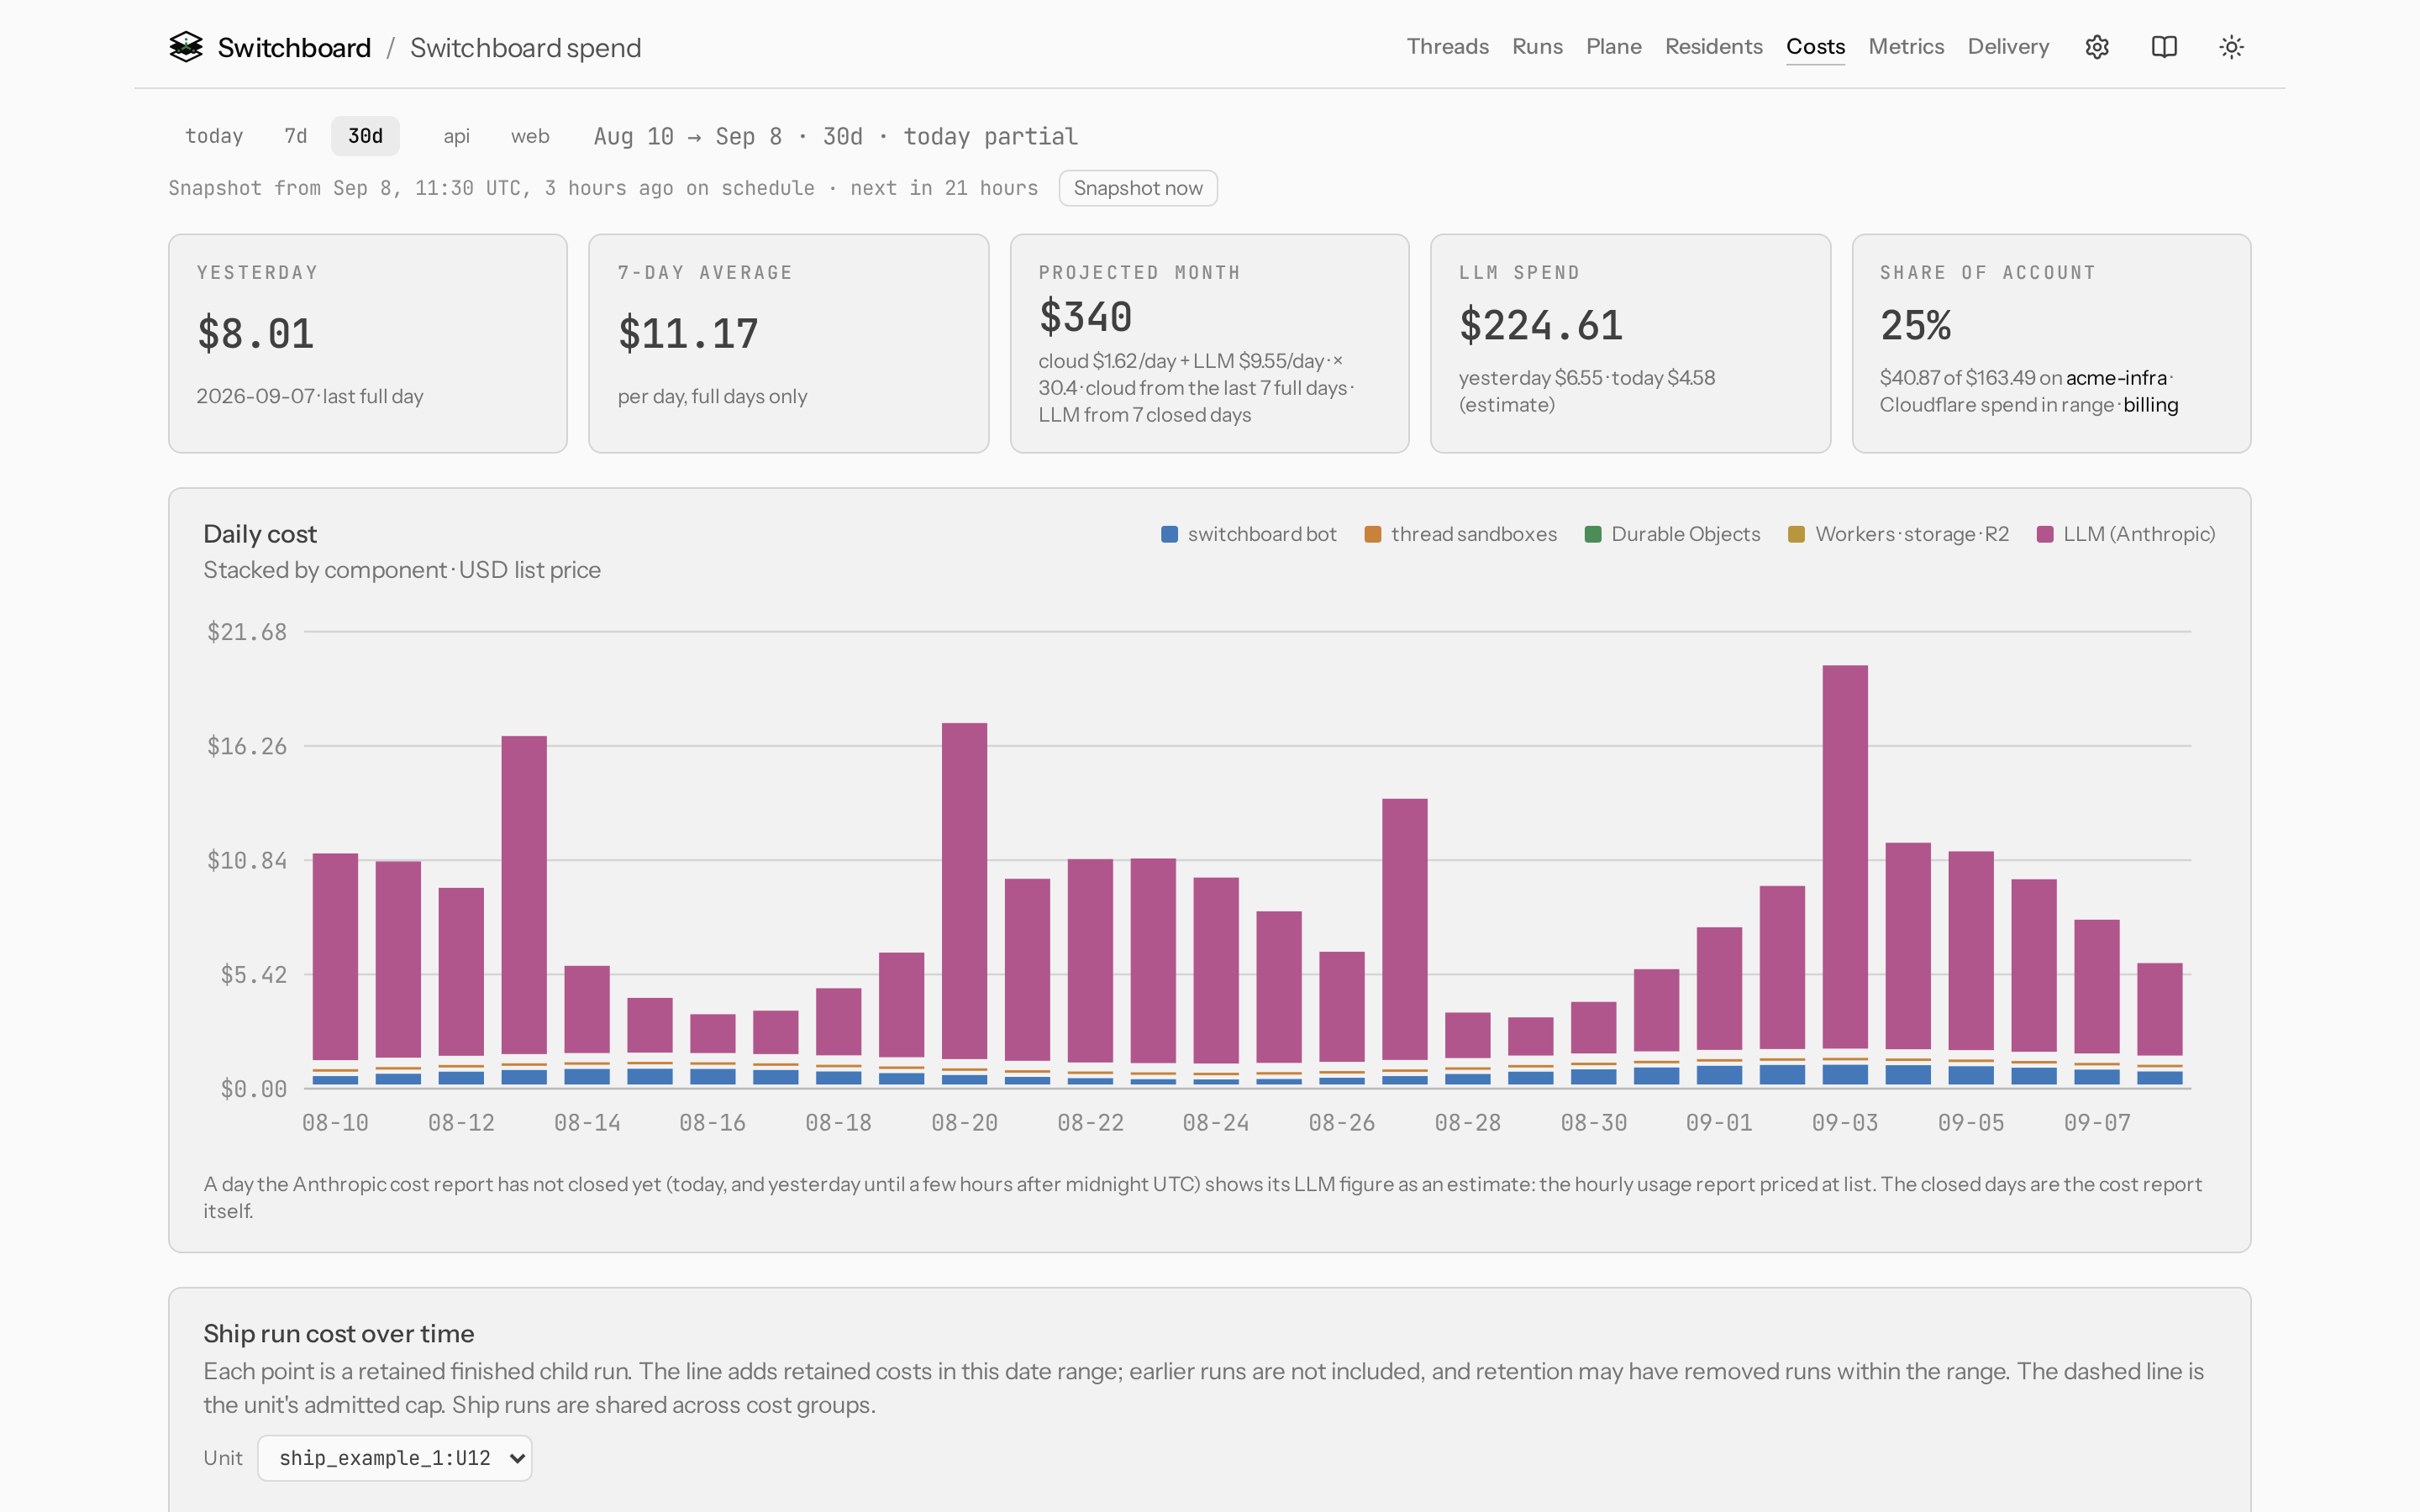Click the thread sandboxes orange legend swatch
This screenshot has height=1512, width=2420.
point(1373,534)
